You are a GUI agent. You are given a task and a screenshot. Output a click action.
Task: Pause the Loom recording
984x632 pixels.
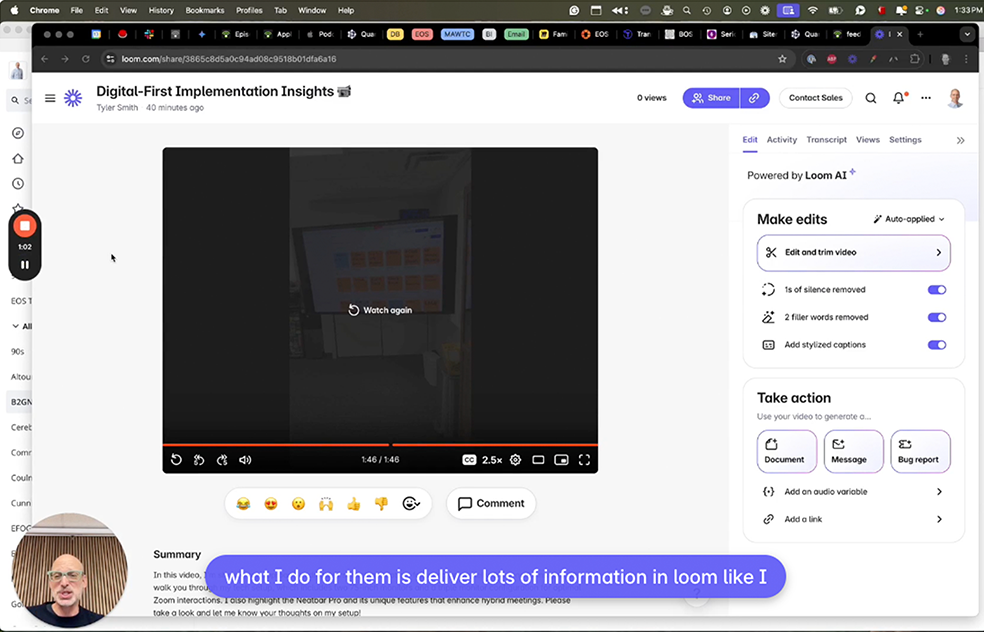(x=24, y=265)
